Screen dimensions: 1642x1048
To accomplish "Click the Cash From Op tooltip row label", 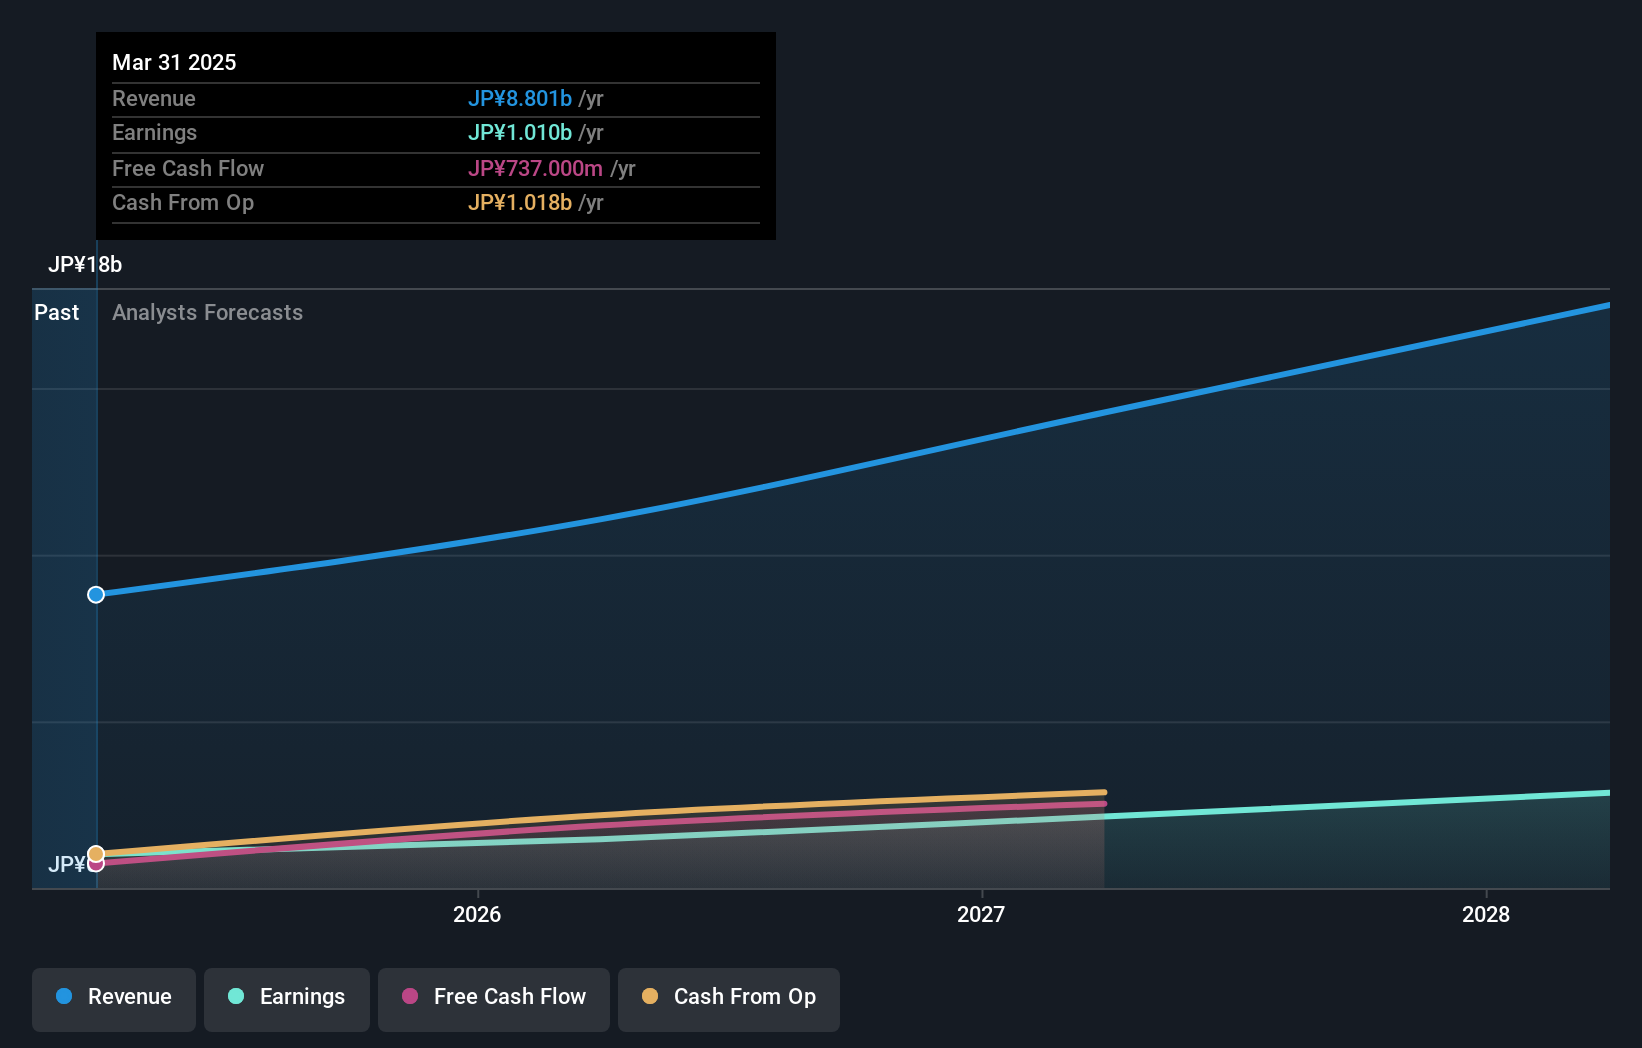I will (183, 202).
